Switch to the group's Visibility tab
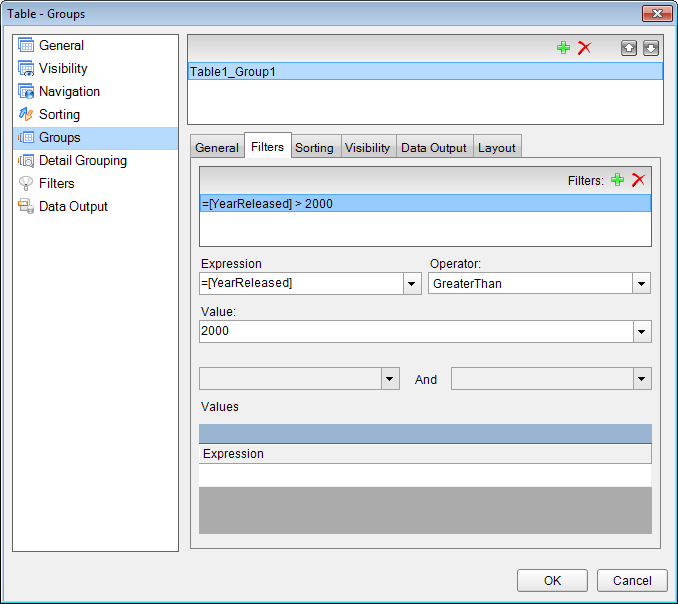The width and height of the screenshot is (678, 604). [x=368, y=148]
